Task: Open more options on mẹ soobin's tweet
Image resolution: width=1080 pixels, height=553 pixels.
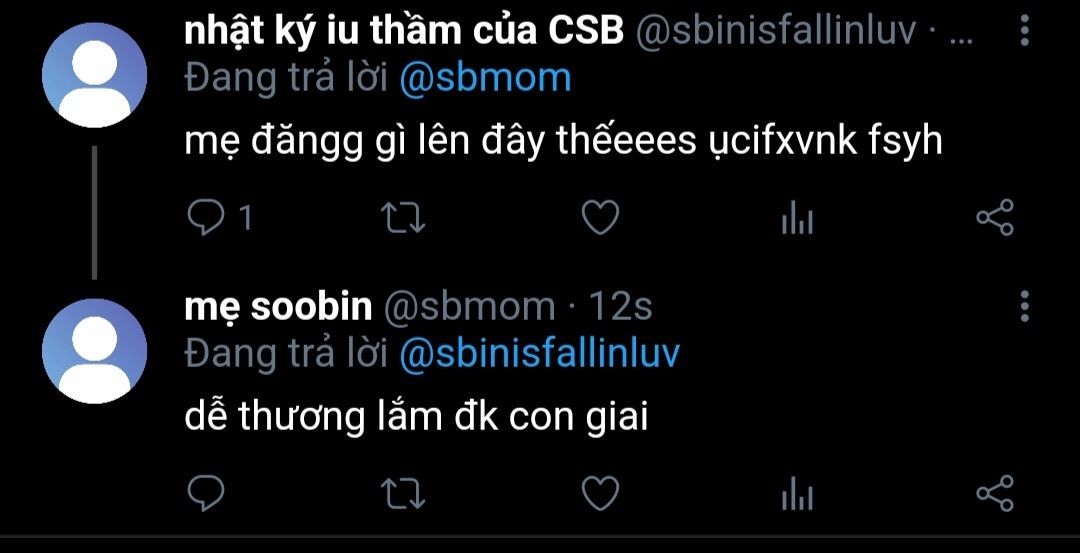Action: [x=1024, y=306]
